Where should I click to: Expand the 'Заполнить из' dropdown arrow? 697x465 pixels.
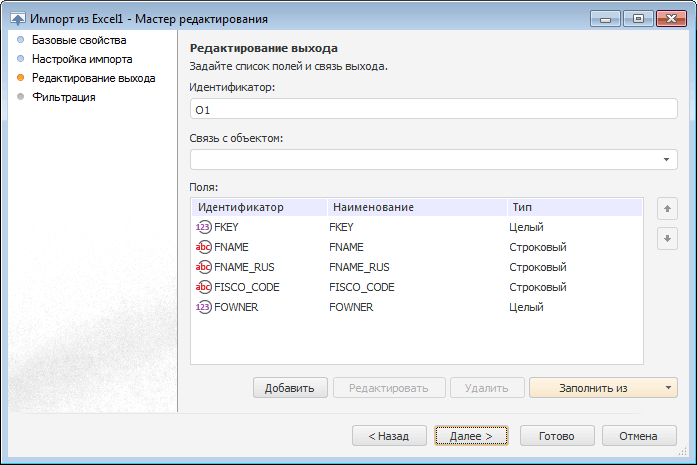click(667, 388)
